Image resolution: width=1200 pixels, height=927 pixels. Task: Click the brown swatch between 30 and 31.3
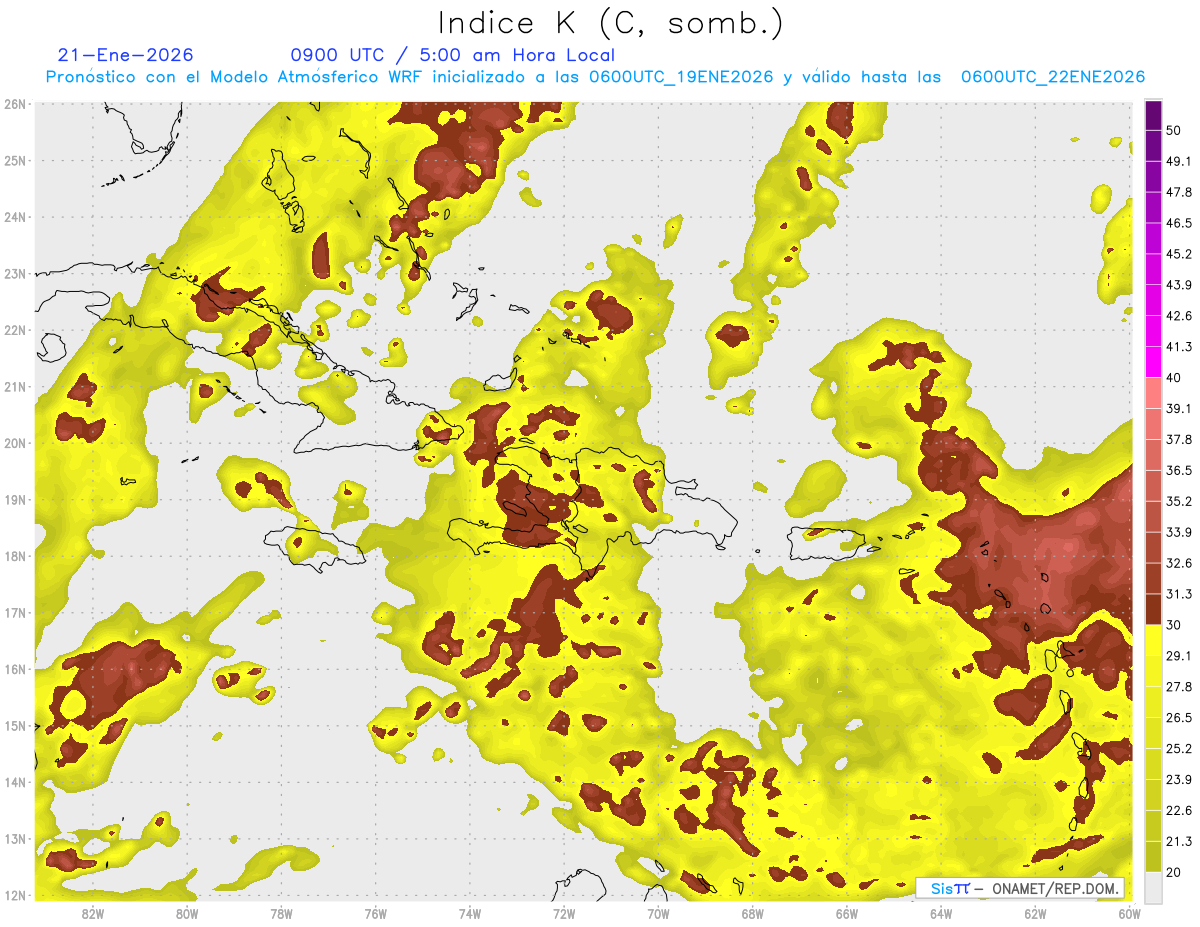pyautogui.click(x=1153, y=609)
